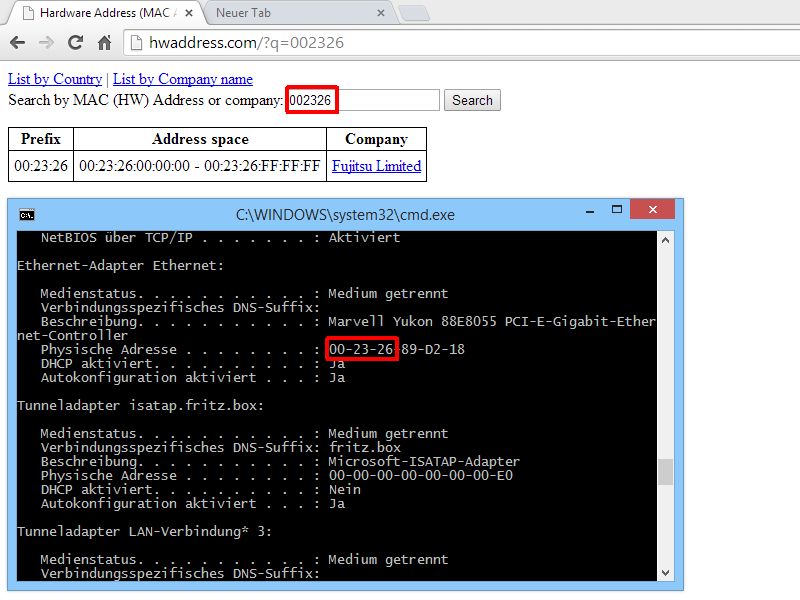Minimize the cmd.exe window
The width and height of the screenshot is (800, 600).
point(590,211)
